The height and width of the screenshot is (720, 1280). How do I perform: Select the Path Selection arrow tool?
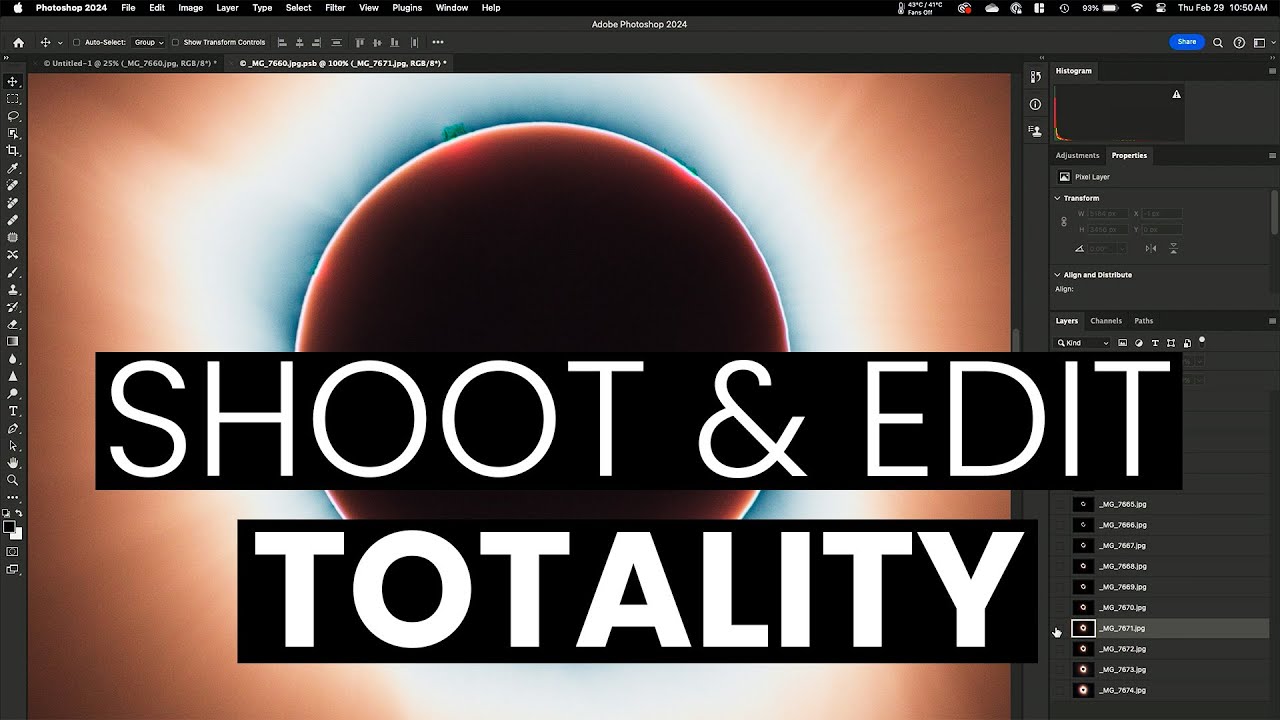(13, 445)
